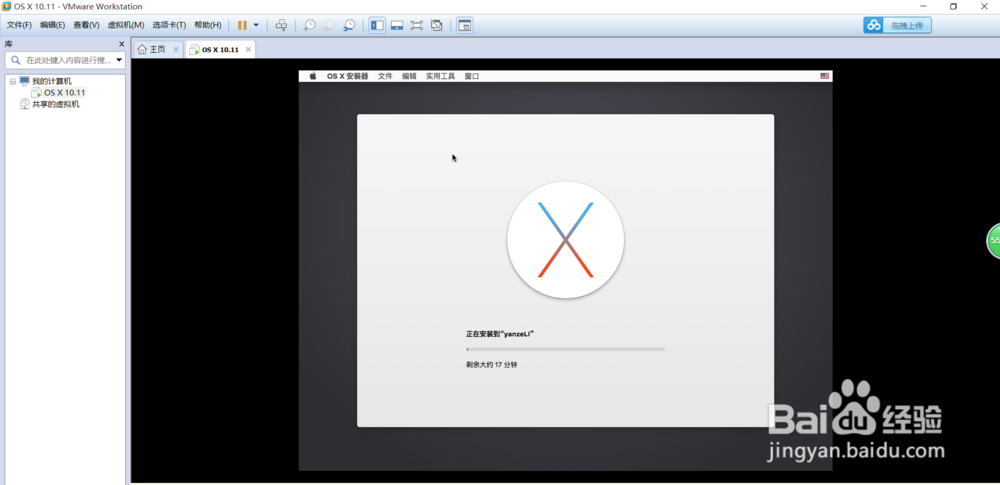The height and width of the screenshot is (485, 1000).
Task: Switch to the 主页 tab
Action: [157, 49]
